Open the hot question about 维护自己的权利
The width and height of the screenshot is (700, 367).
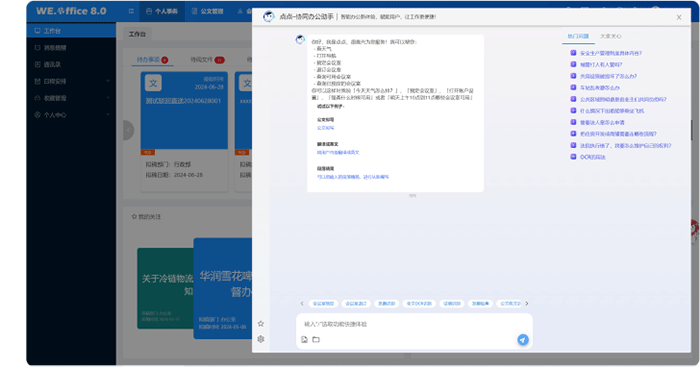(x=625, y=146)
